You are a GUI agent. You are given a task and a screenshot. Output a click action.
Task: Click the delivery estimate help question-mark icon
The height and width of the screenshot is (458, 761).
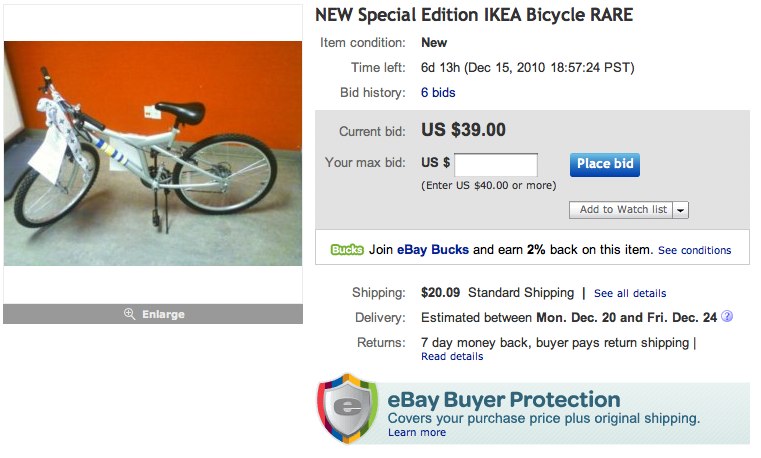[x=727, y=317]
